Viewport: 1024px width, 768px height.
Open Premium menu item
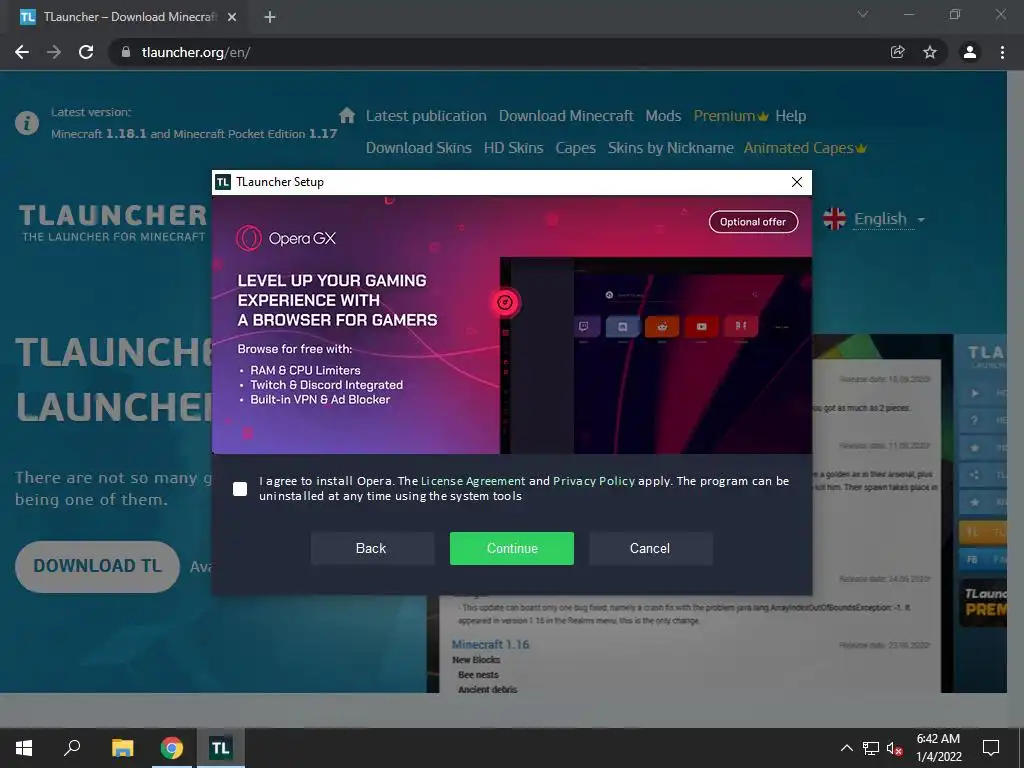point(731,116)
